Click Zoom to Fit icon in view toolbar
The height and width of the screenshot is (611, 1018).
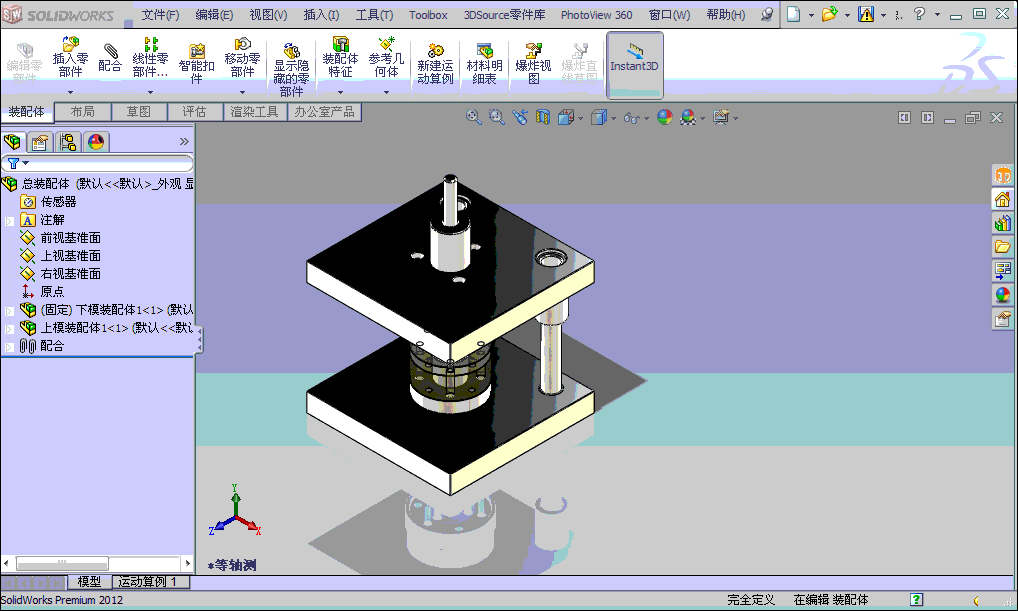pyautogui.click(x=473, y=117)
